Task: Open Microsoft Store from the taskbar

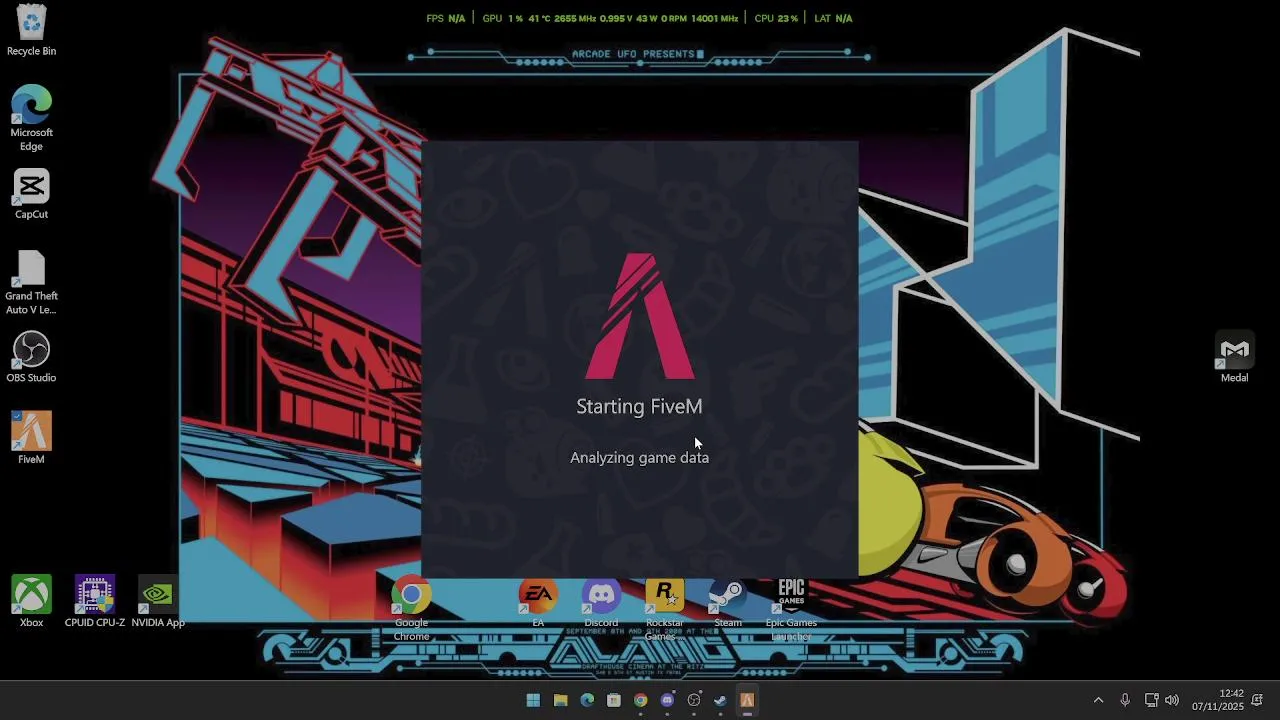Action: click(614, 700)
